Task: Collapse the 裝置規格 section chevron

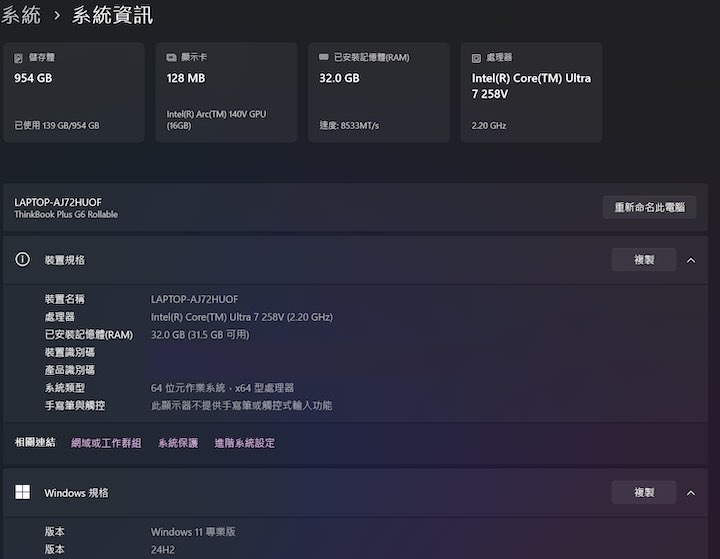Action: [x=691, y=260]
